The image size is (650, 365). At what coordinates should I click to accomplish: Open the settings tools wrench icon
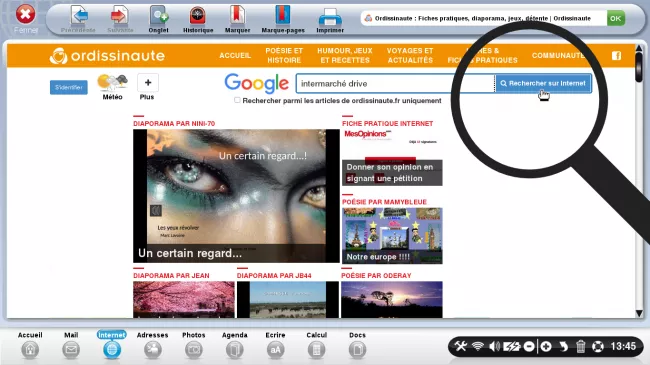[x=461, y=346]
